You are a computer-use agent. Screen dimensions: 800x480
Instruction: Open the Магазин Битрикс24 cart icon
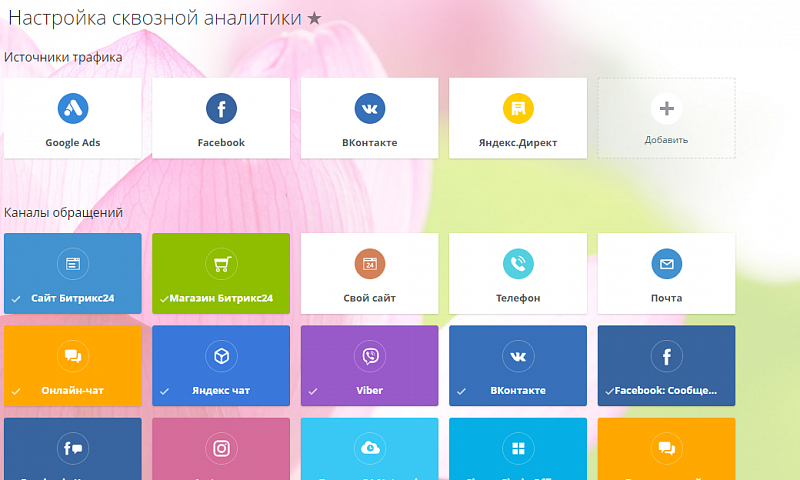(x=221, y=264)
